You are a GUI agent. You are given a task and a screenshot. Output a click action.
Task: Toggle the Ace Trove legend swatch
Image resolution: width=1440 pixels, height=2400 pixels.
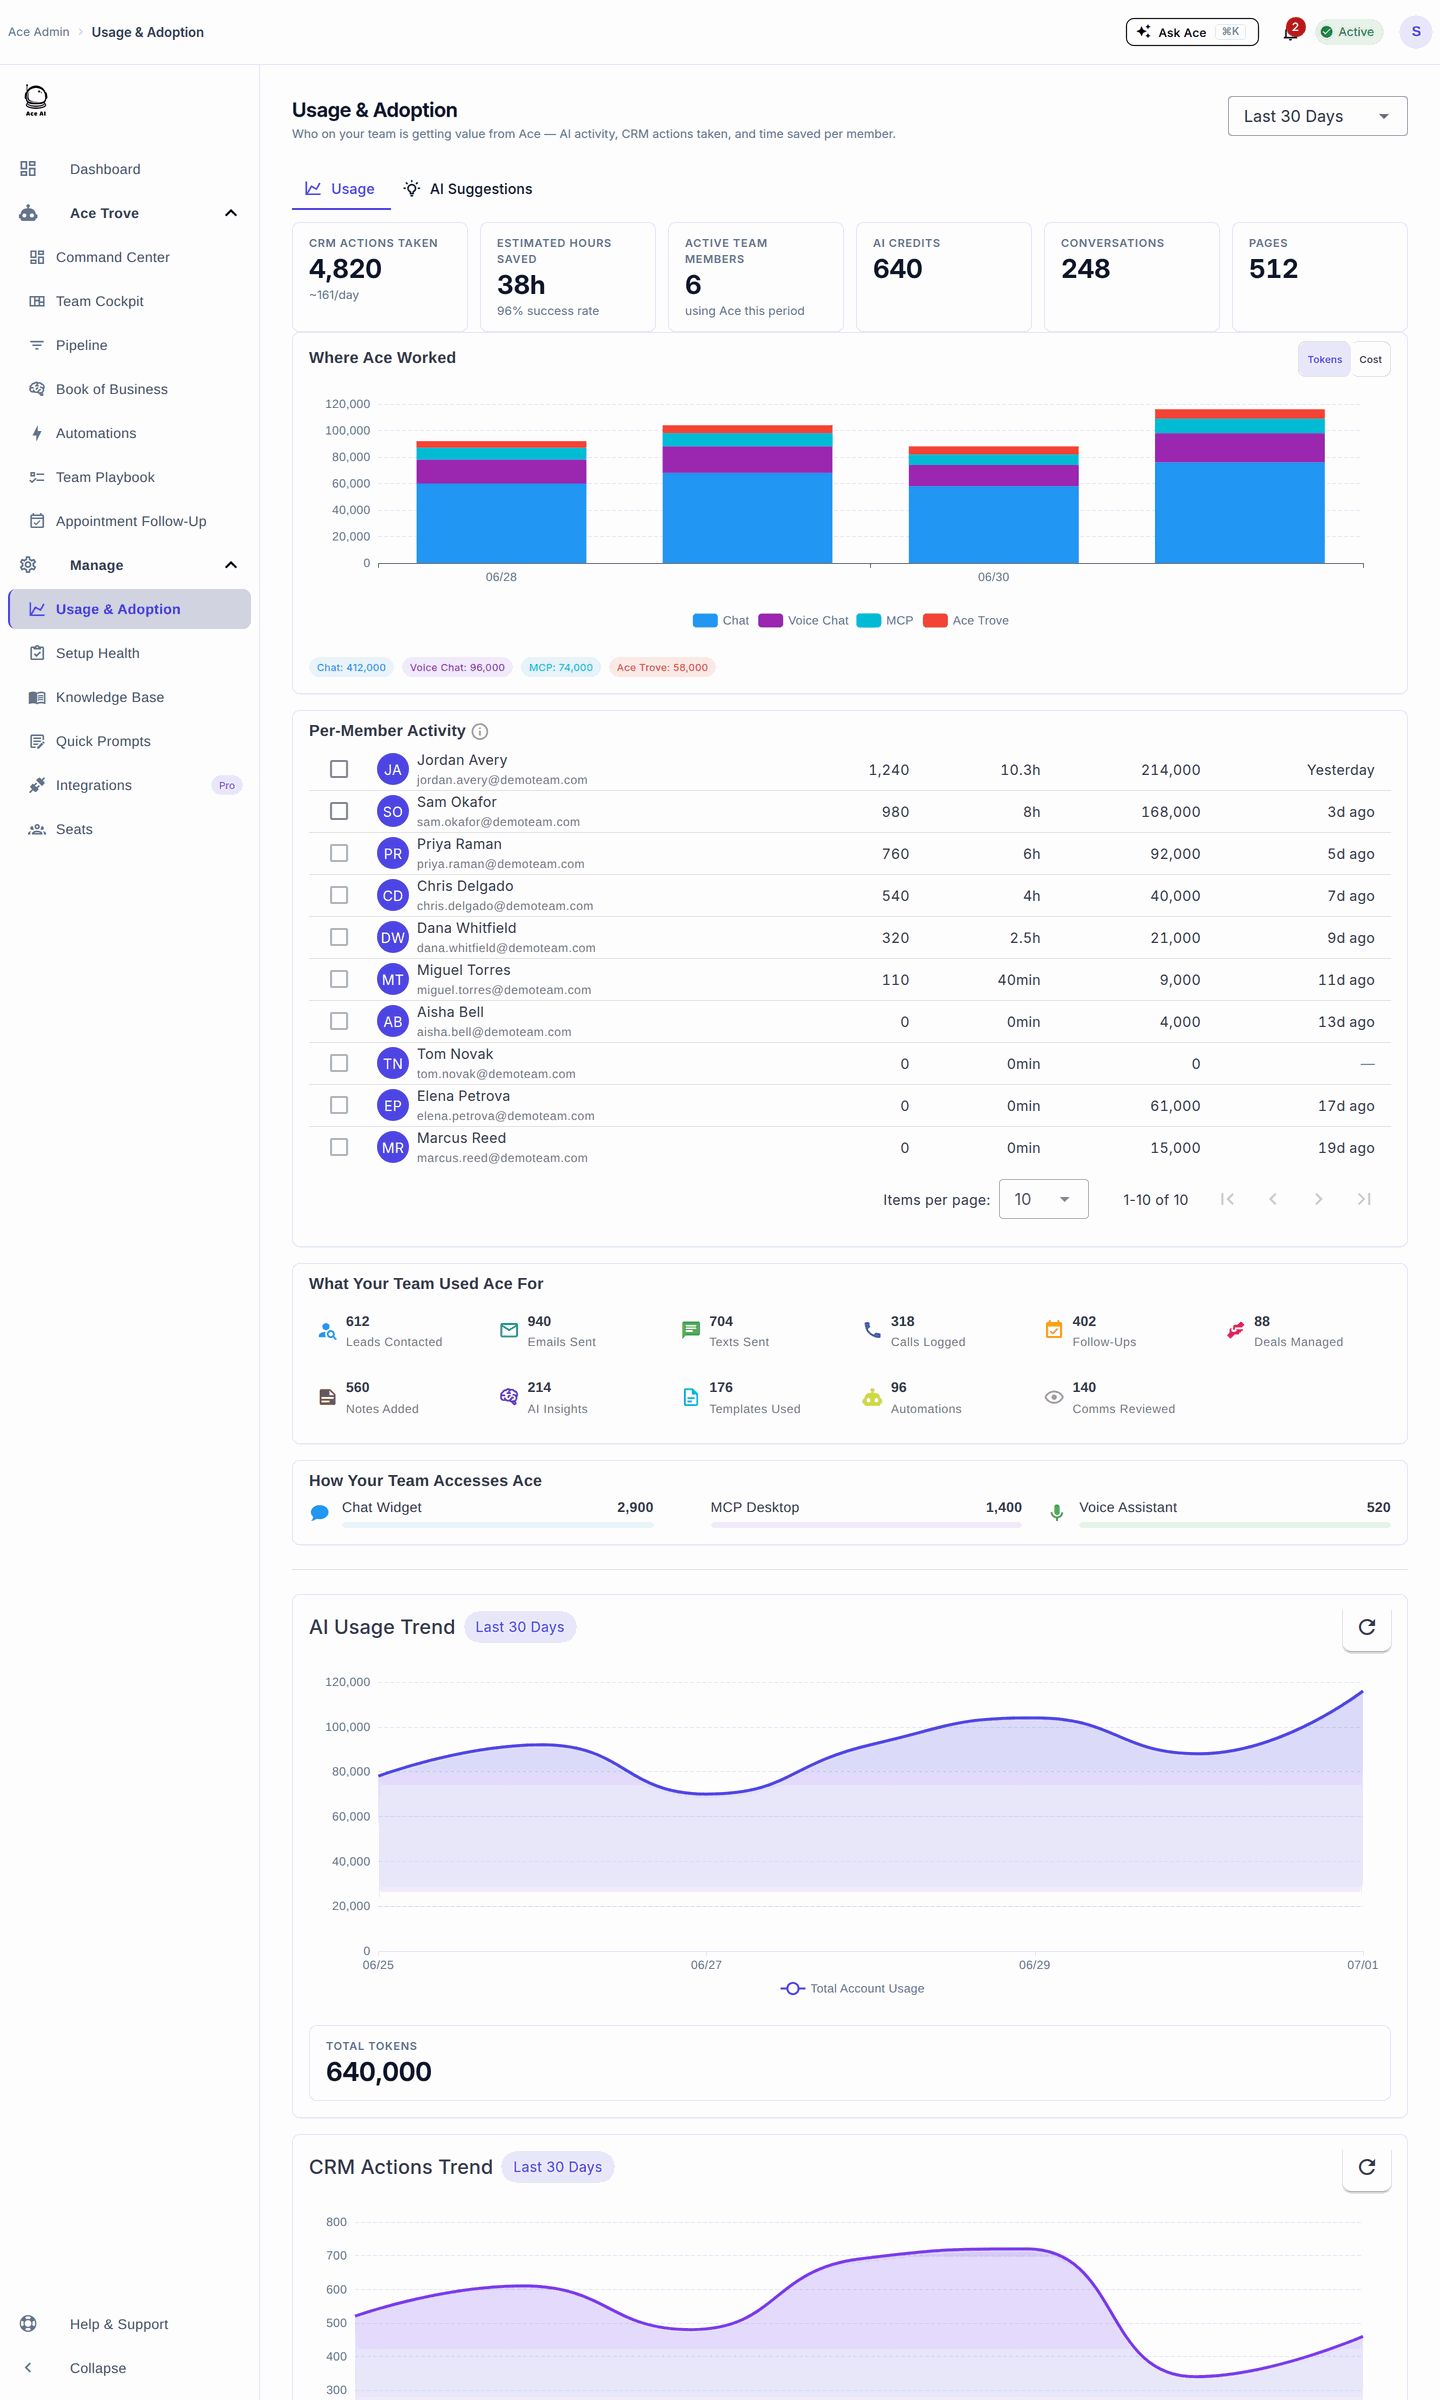click(935, 620)
